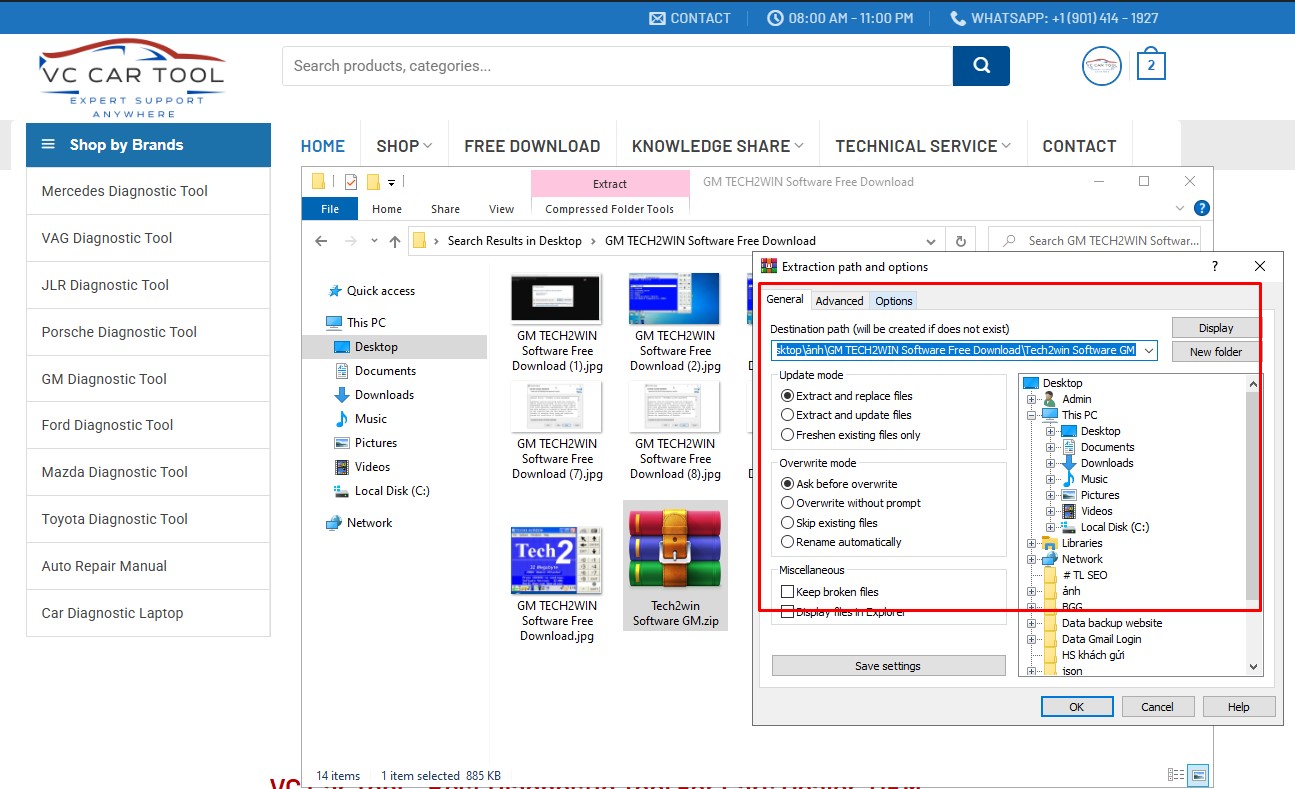This screenshot has width=1295, height=789.
Task: Switch to the Advanced tab
Action: coord(839,300)
